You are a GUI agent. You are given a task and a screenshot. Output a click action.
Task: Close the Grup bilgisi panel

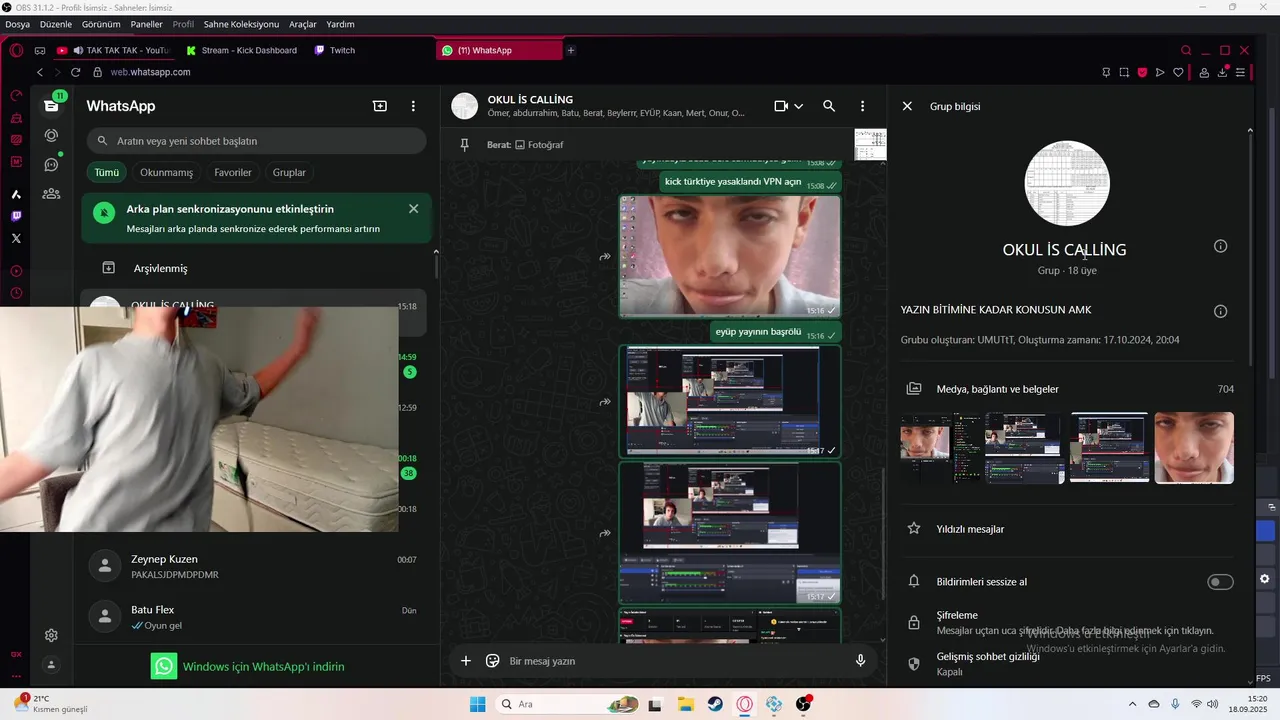point(907,106)
